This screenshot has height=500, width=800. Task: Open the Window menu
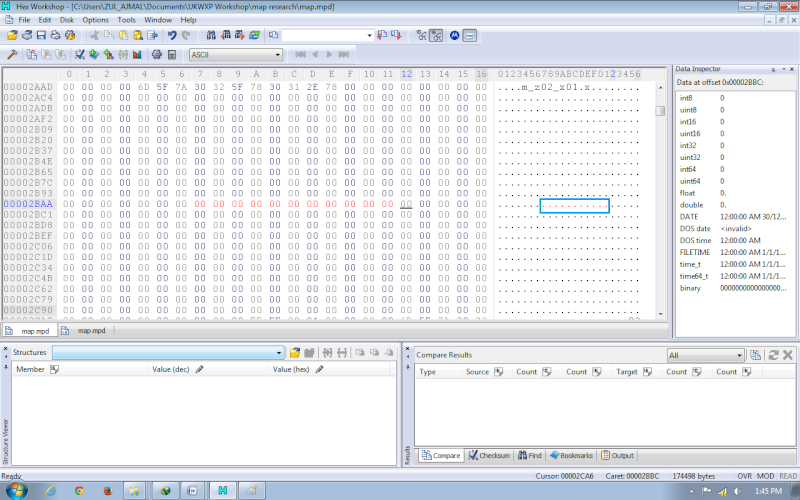158,20
